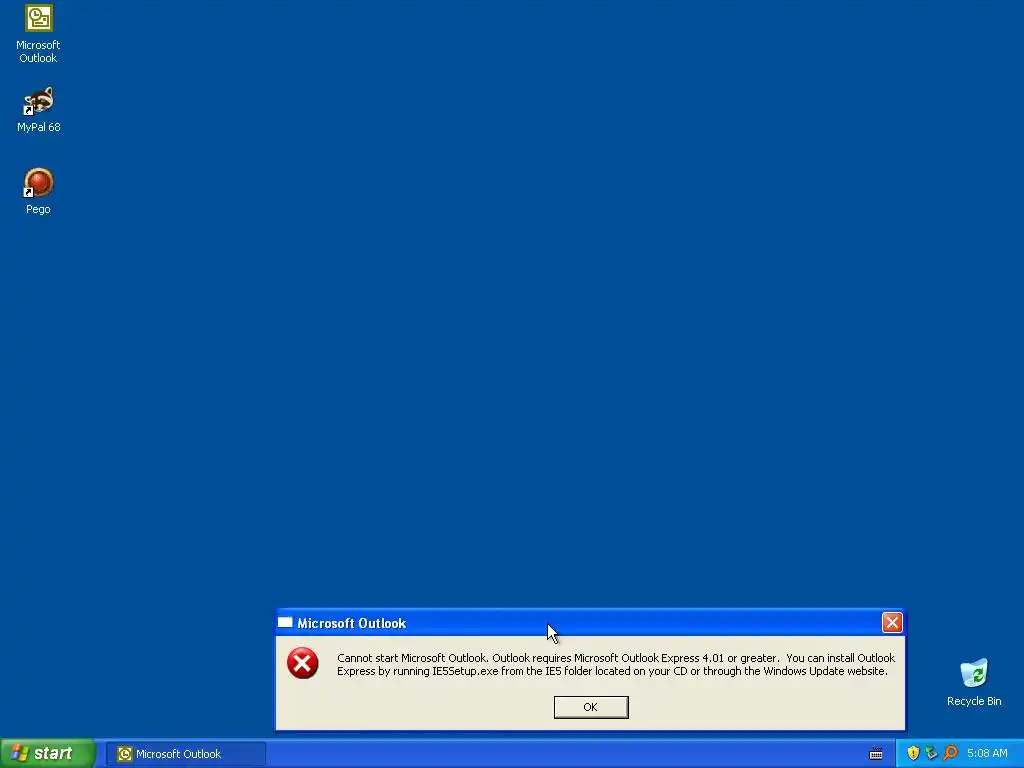Click the Microsoft Outlook dialog title bar
Image resolution: width=1024 pixels, height=768 pixels.
pos(590,623)
